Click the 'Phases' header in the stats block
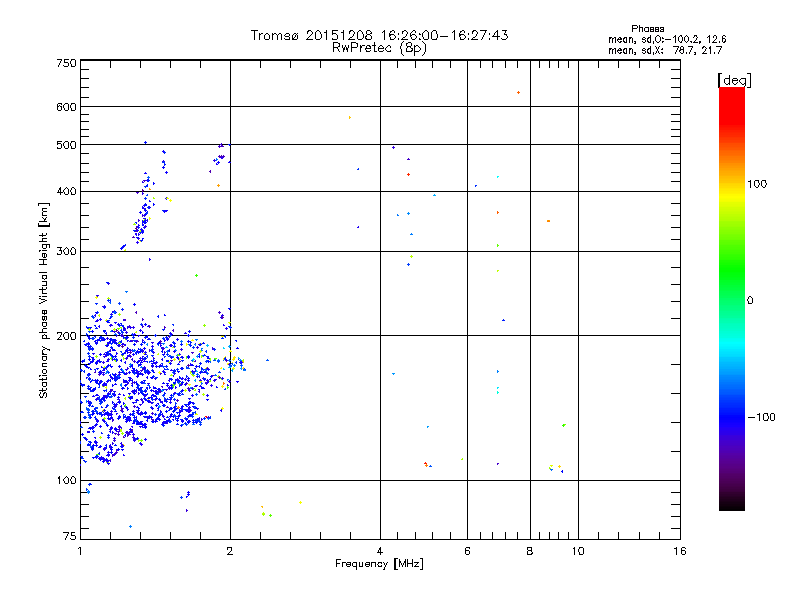The width and height of the screenshot is (800, 600). pos(647,29)
